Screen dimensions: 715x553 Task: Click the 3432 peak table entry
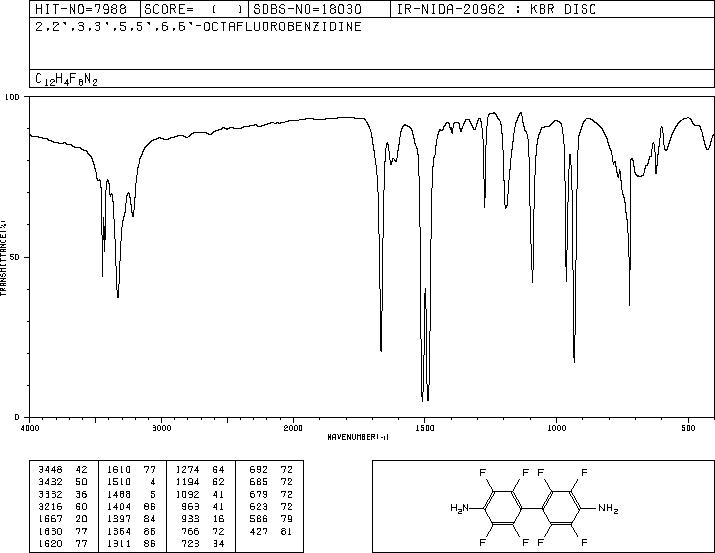pyautogui.click(x=51, y=482)
